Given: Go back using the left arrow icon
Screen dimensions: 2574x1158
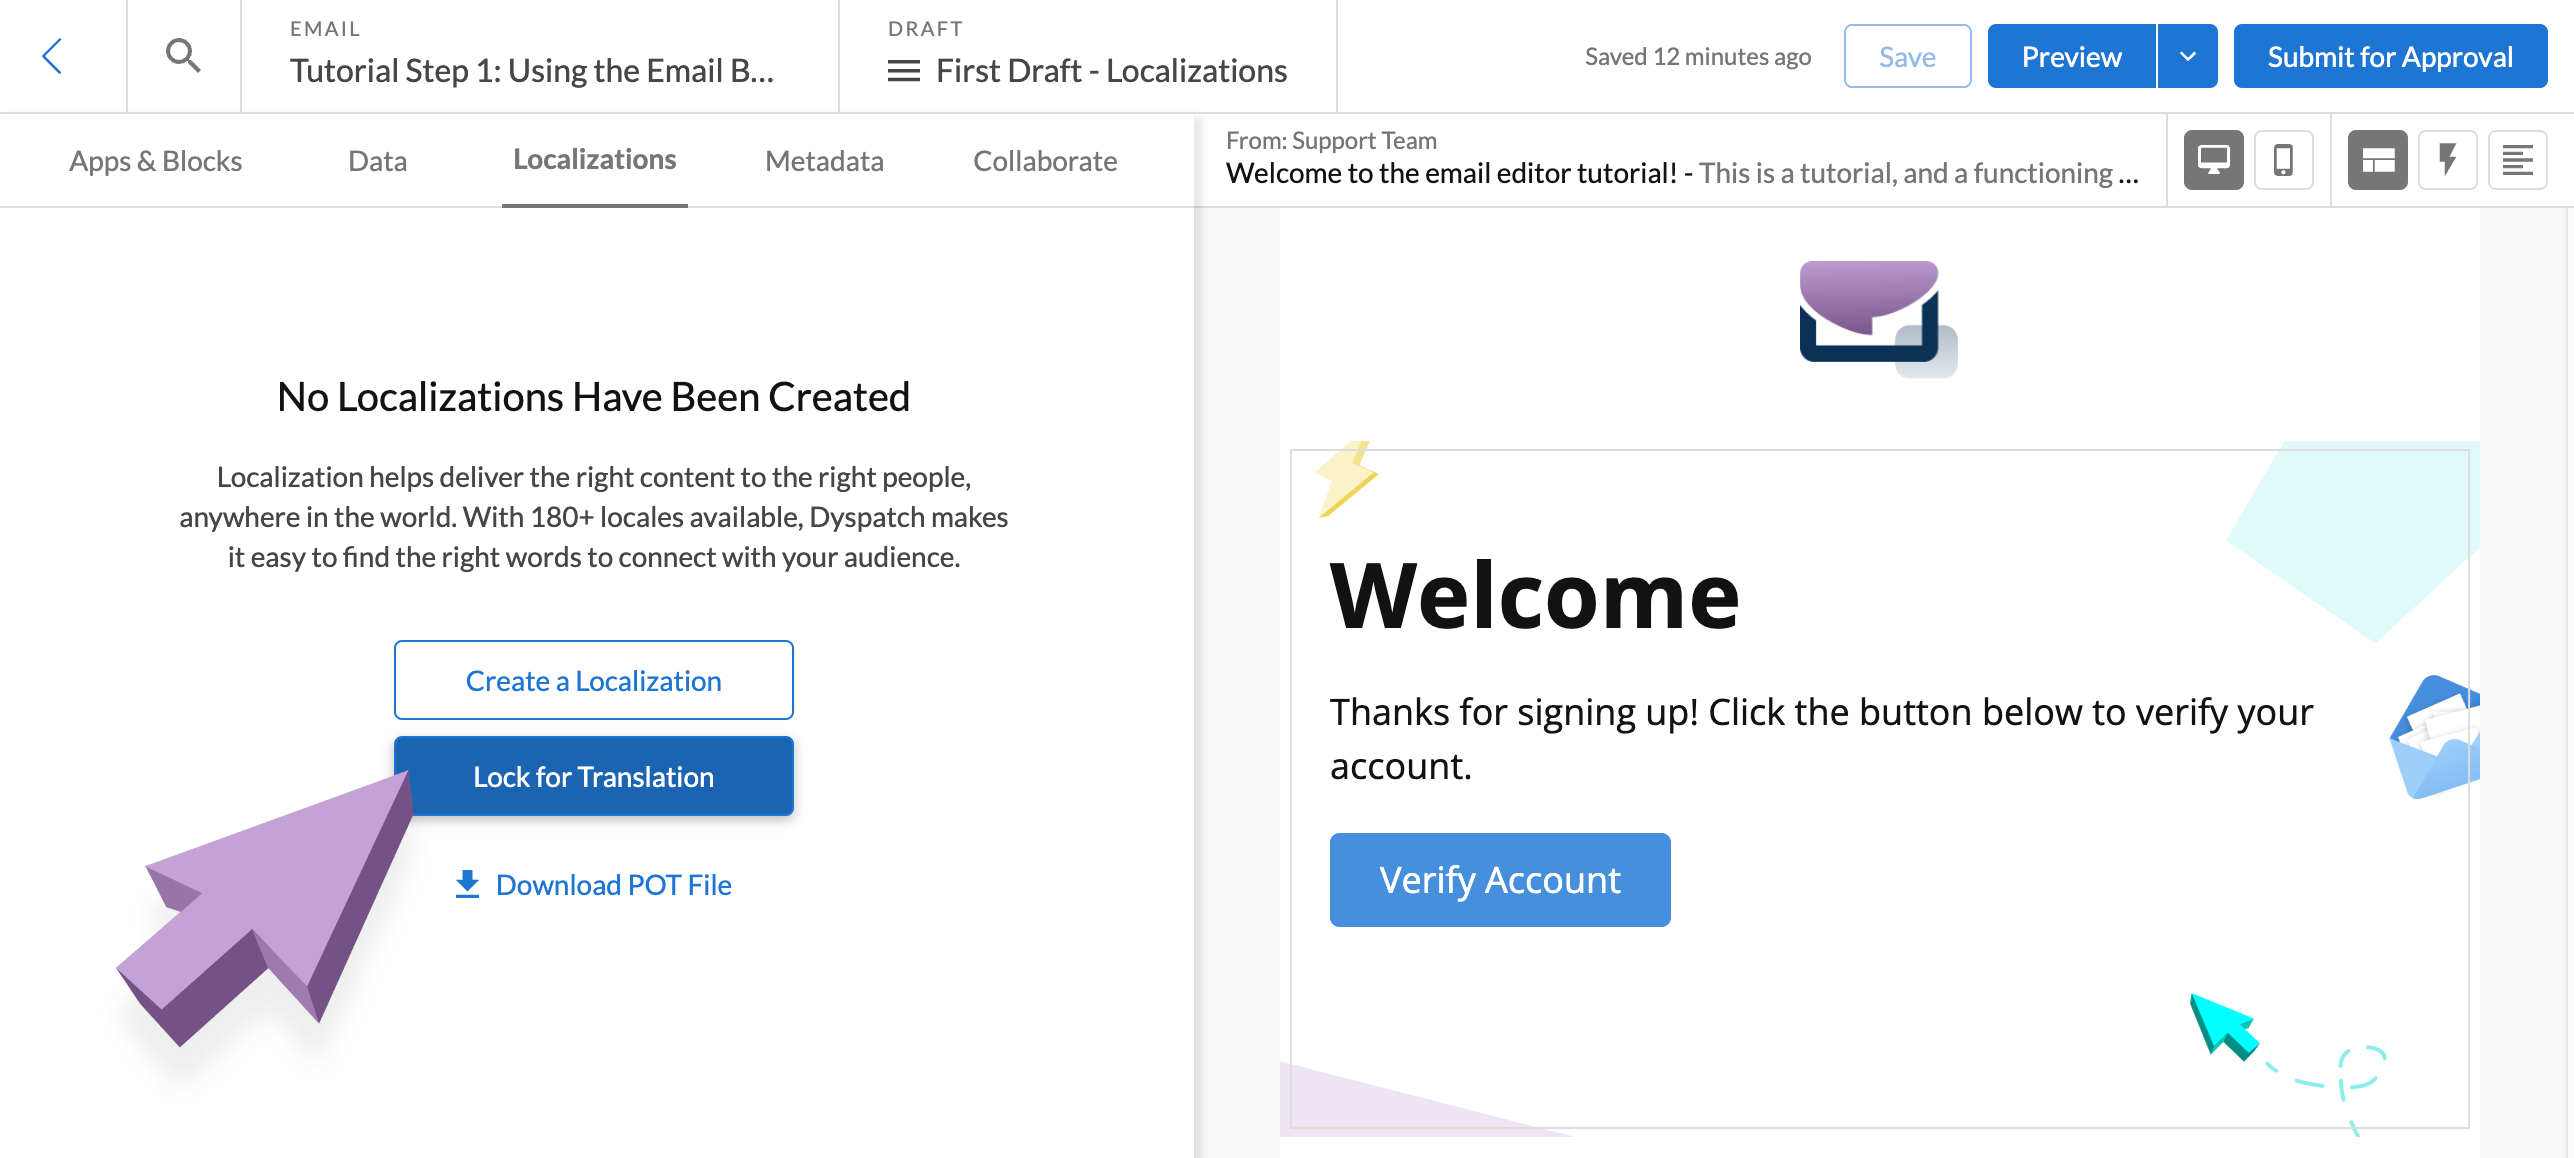Looking at the screenshot, I should tap(53, 56).
